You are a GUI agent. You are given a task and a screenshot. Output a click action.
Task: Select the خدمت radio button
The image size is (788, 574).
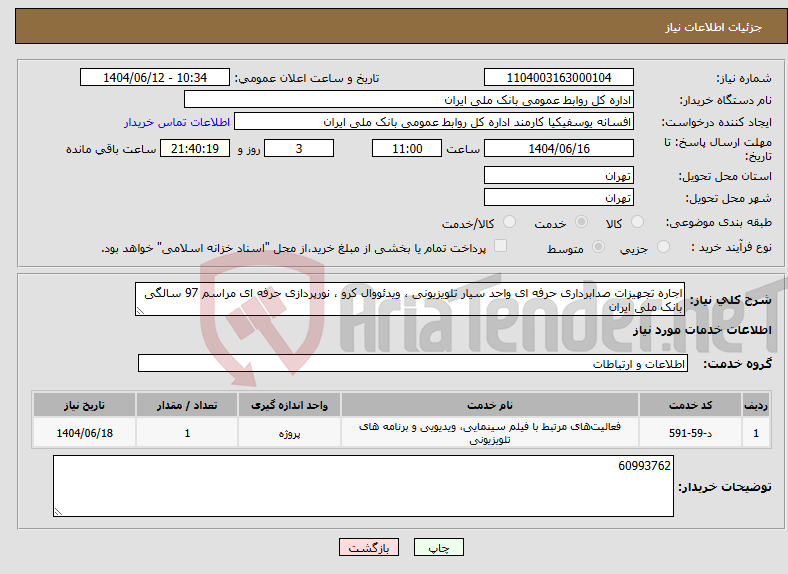pos(581,222)
